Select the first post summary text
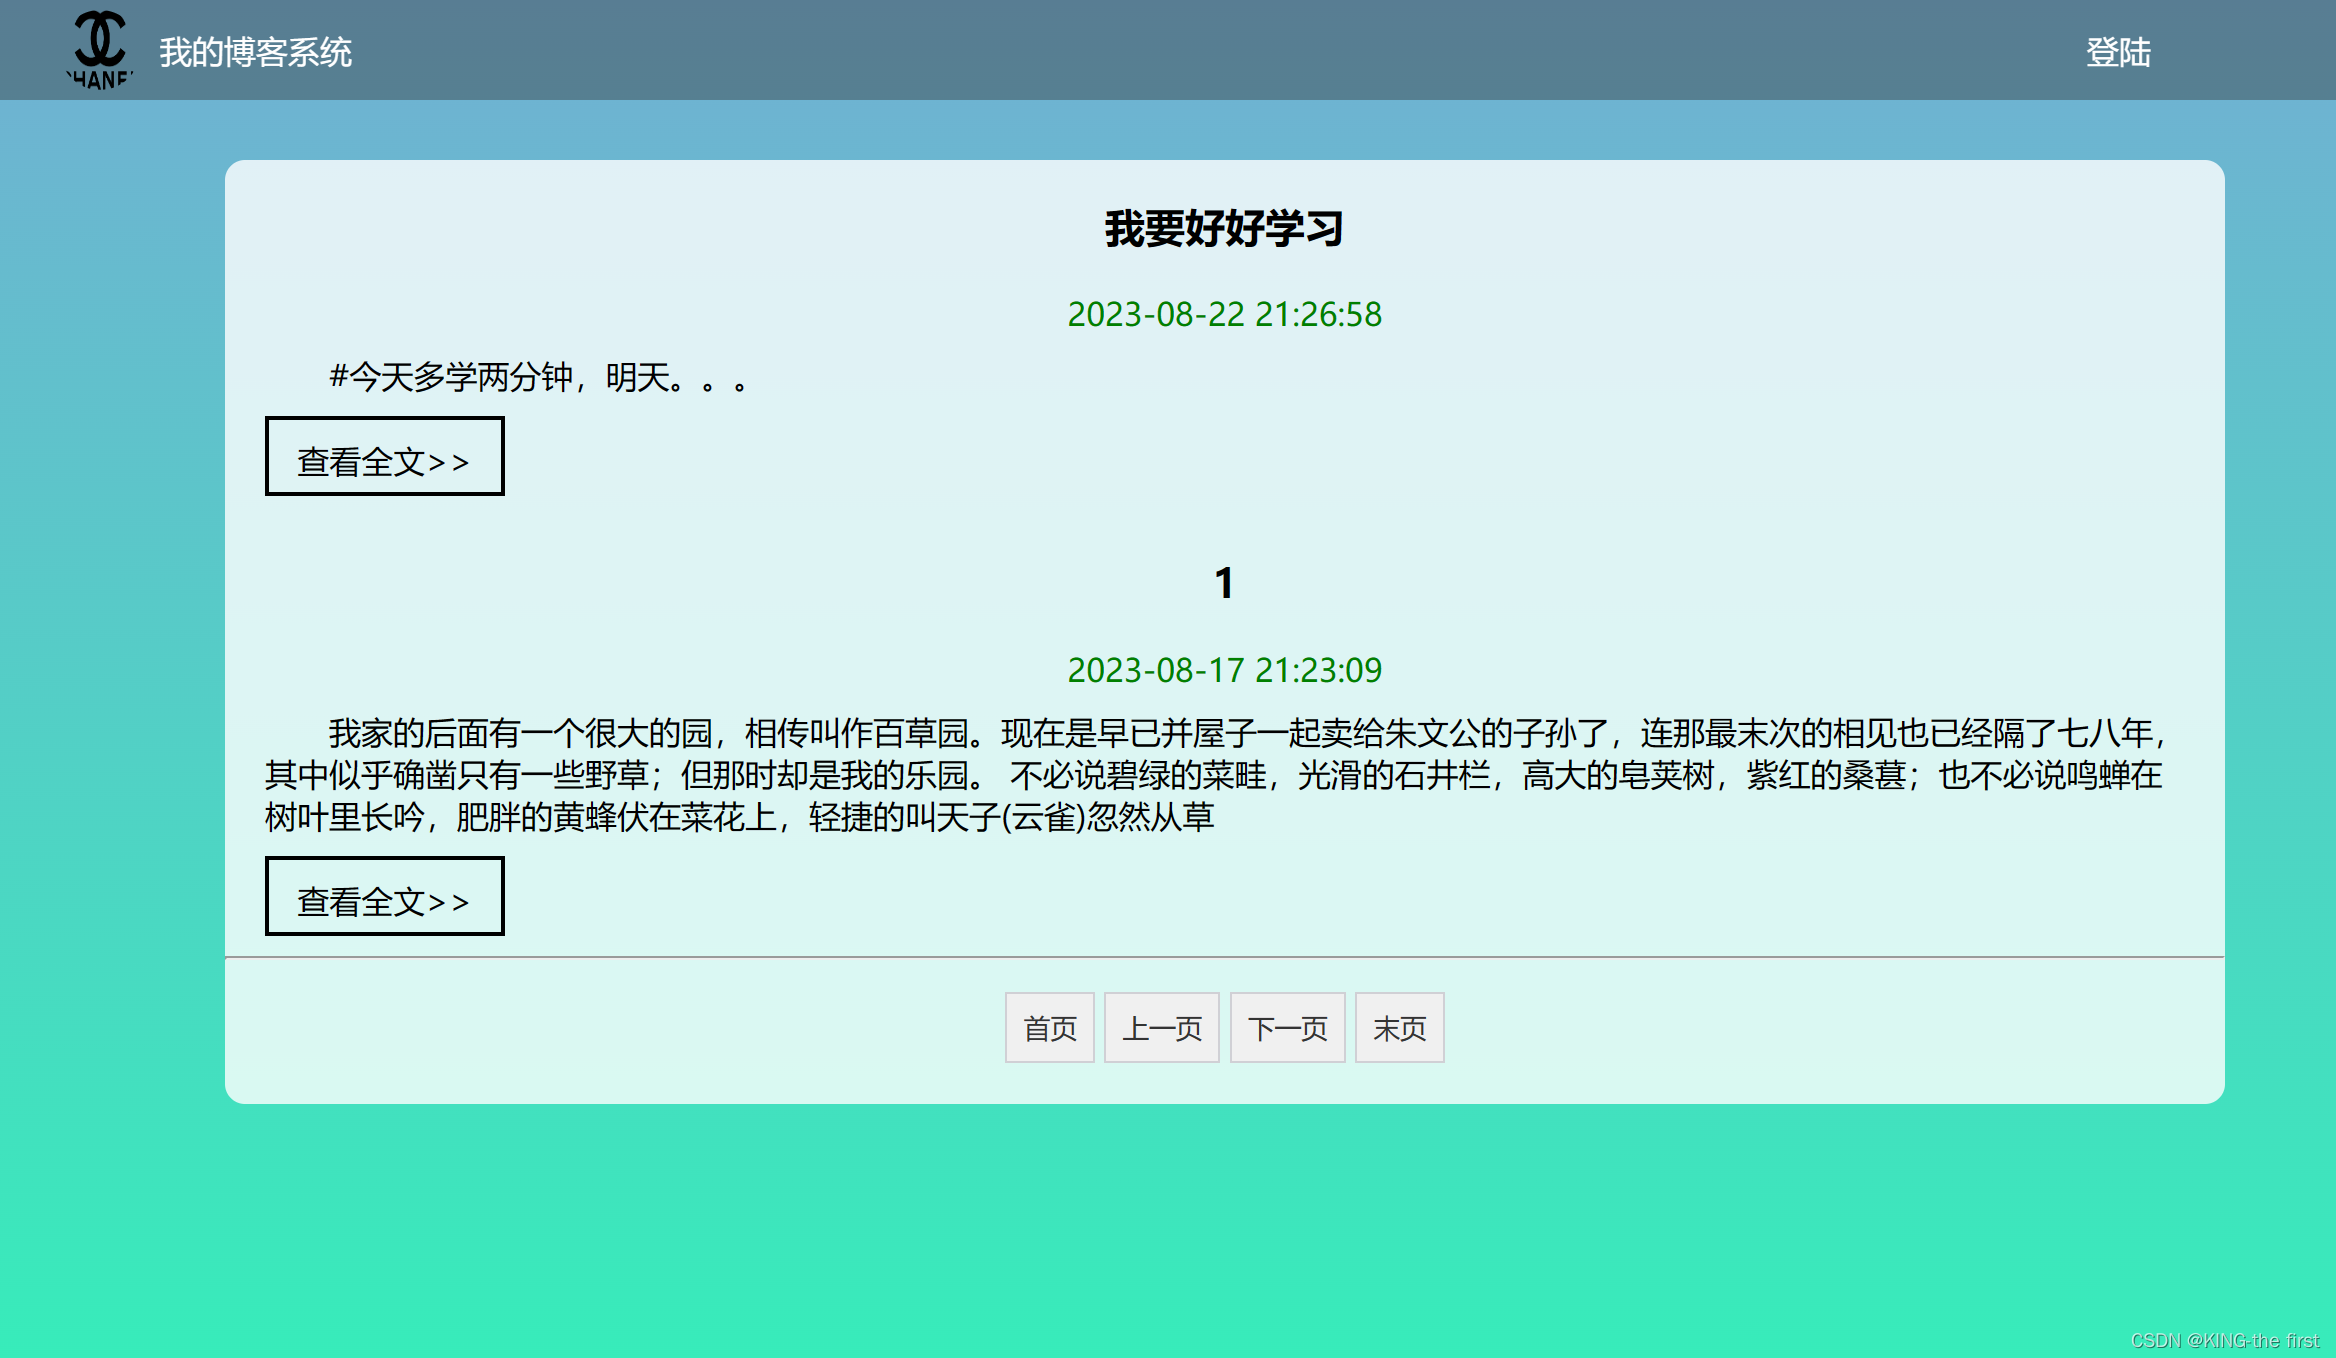Image resolution: width=2336 pixels, height=1358 pixels. pyautogui.click(x=538, y=377)
